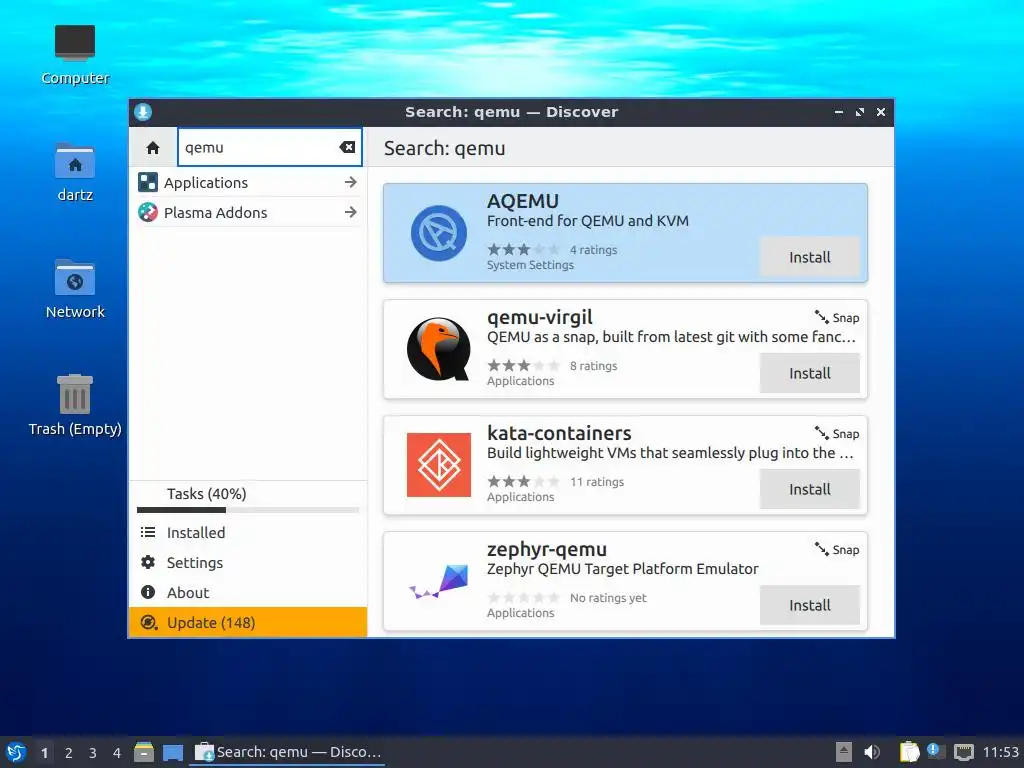Click kata-containers star rating

[524, 482]
